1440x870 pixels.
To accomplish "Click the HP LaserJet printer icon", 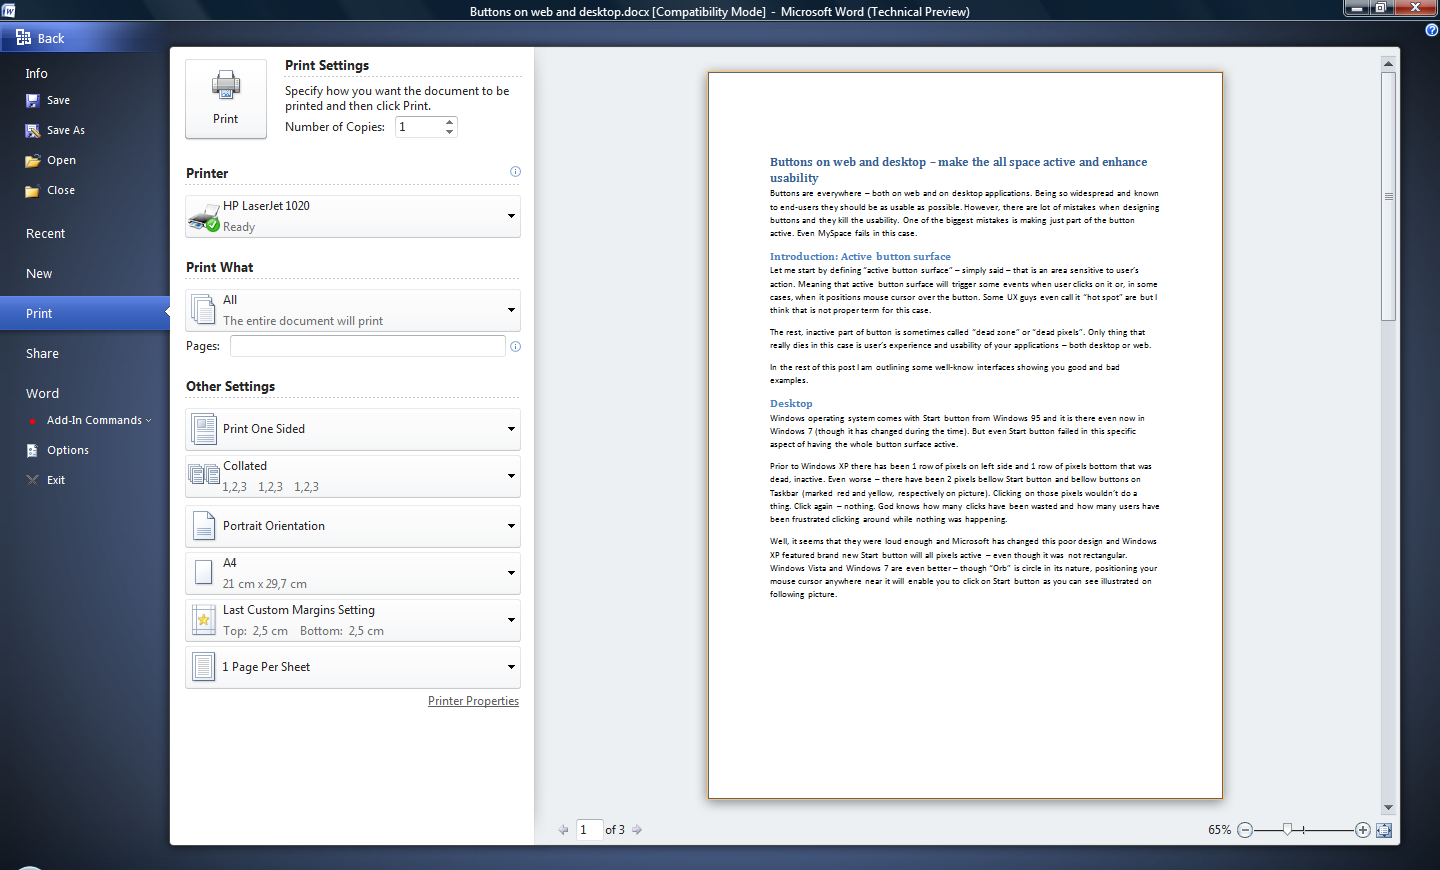I will 204,217.
